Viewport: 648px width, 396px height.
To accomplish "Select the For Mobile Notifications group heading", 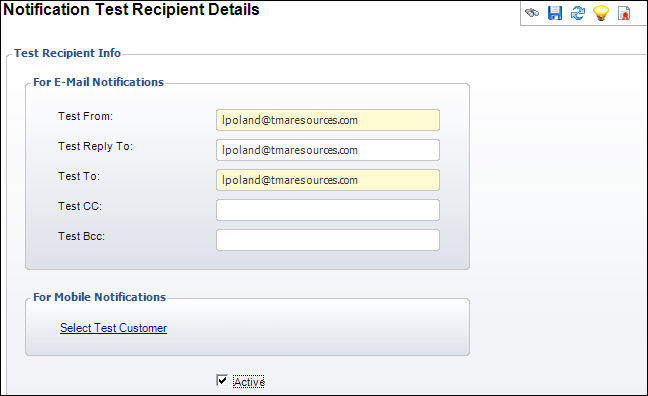I will [x=99, y=297].
